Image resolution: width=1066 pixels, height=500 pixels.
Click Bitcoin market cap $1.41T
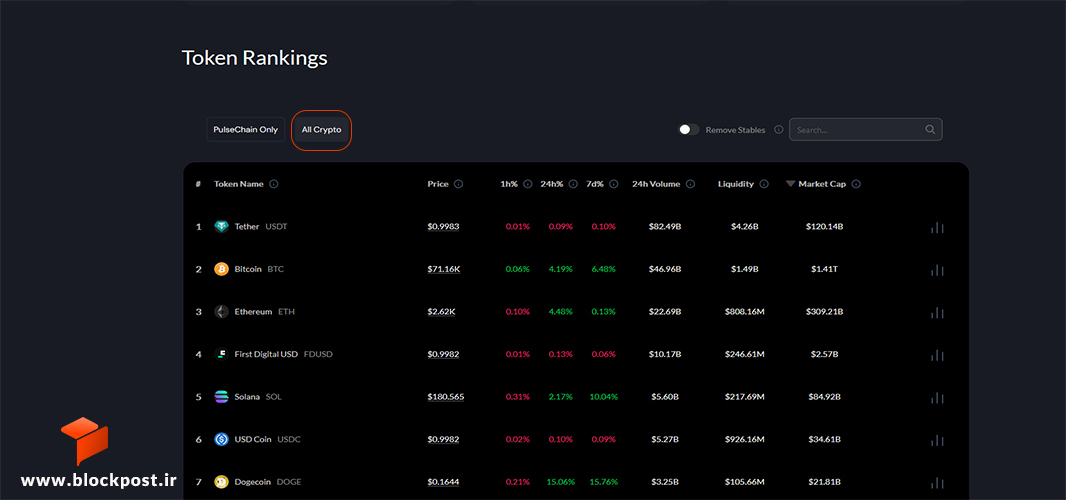(824, 269)
